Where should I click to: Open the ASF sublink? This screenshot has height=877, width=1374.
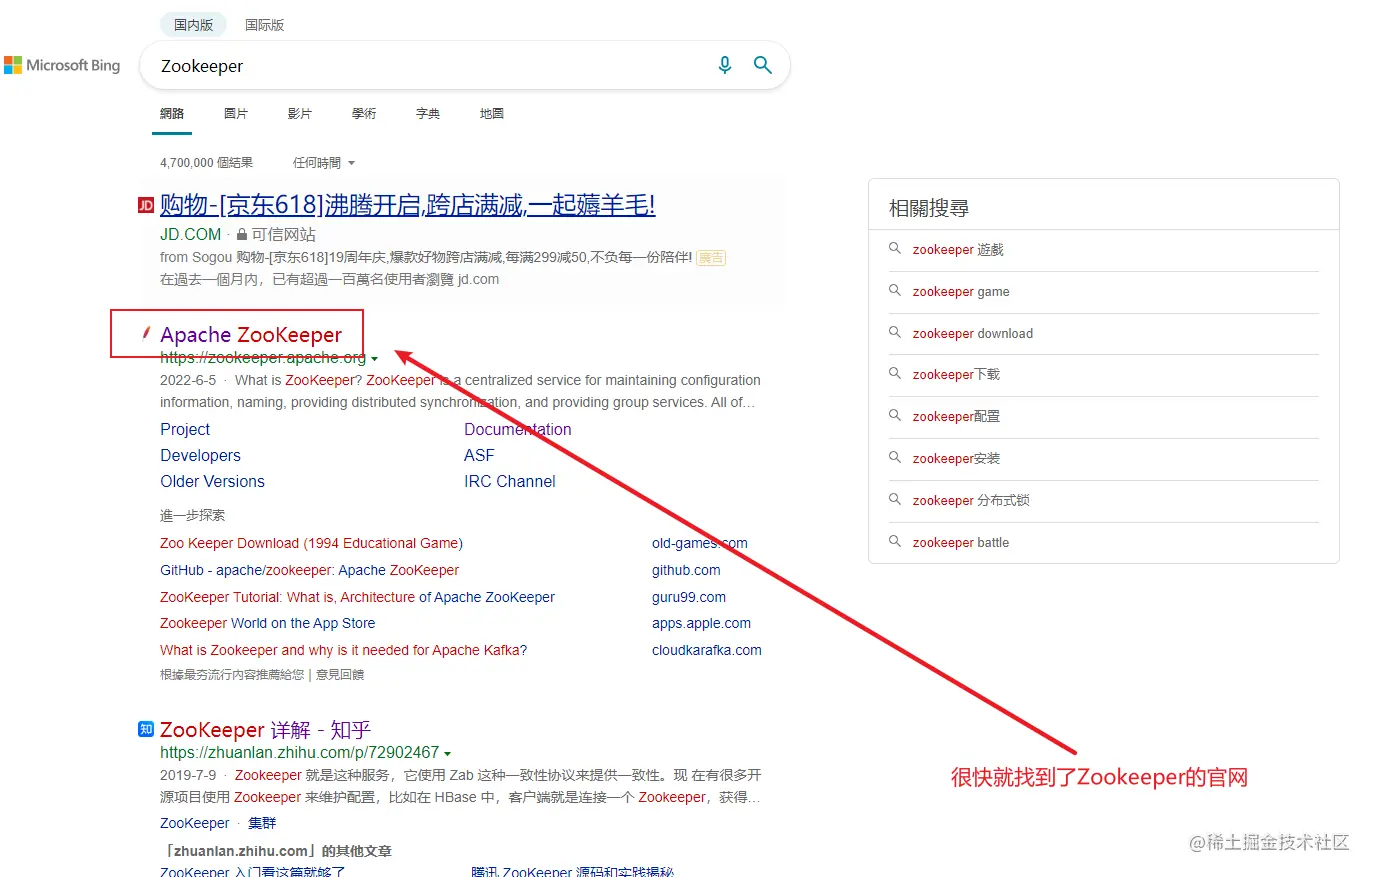(479, 455)
